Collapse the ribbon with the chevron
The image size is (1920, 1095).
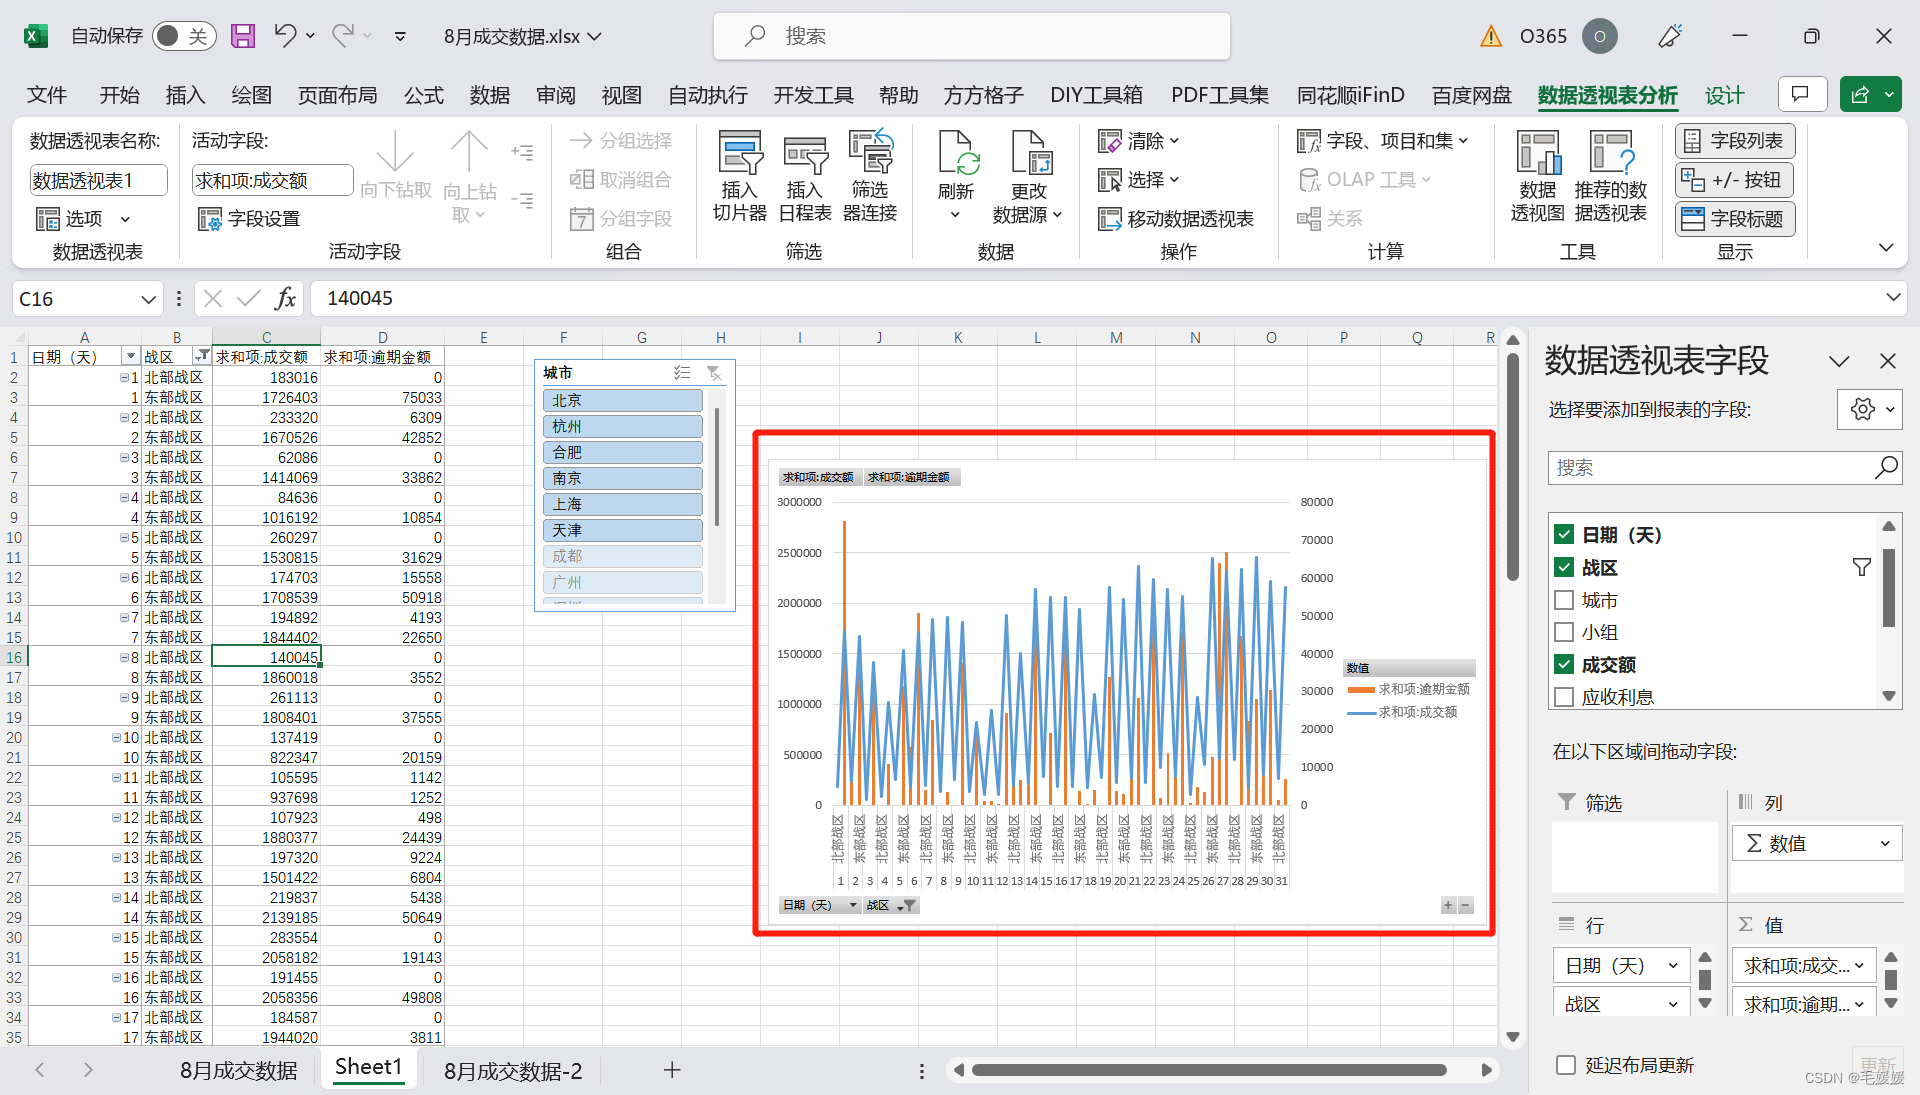click(x=1886, y=248)
